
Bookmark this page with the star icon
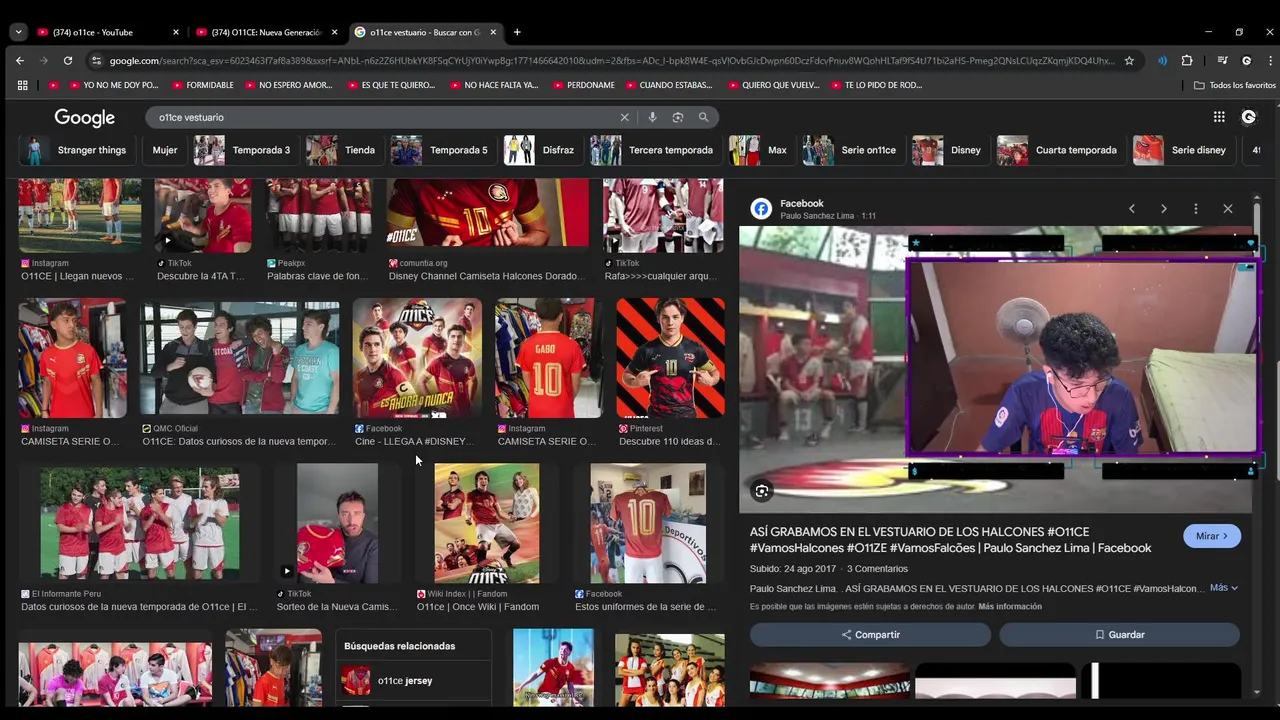(1129, 60)
